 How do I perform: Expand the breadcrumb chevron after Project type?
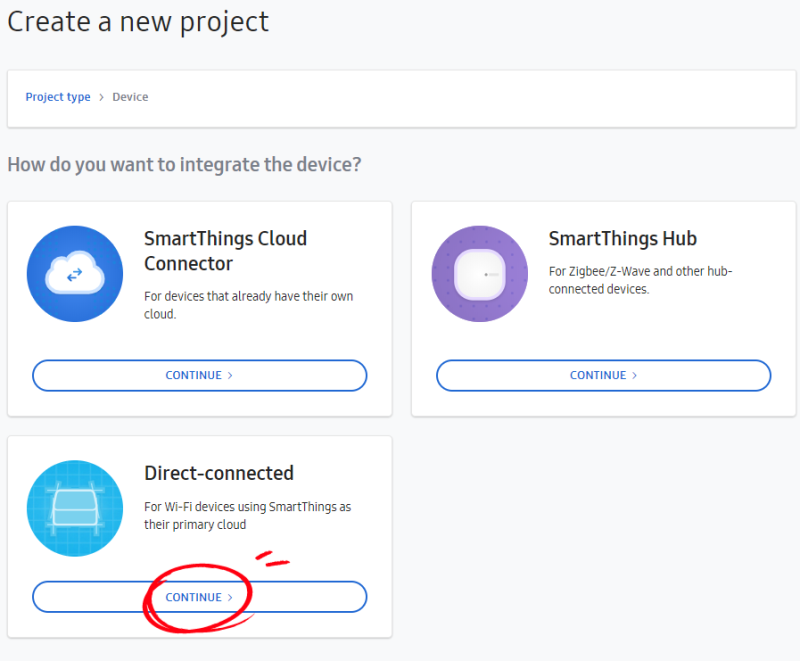100,97
